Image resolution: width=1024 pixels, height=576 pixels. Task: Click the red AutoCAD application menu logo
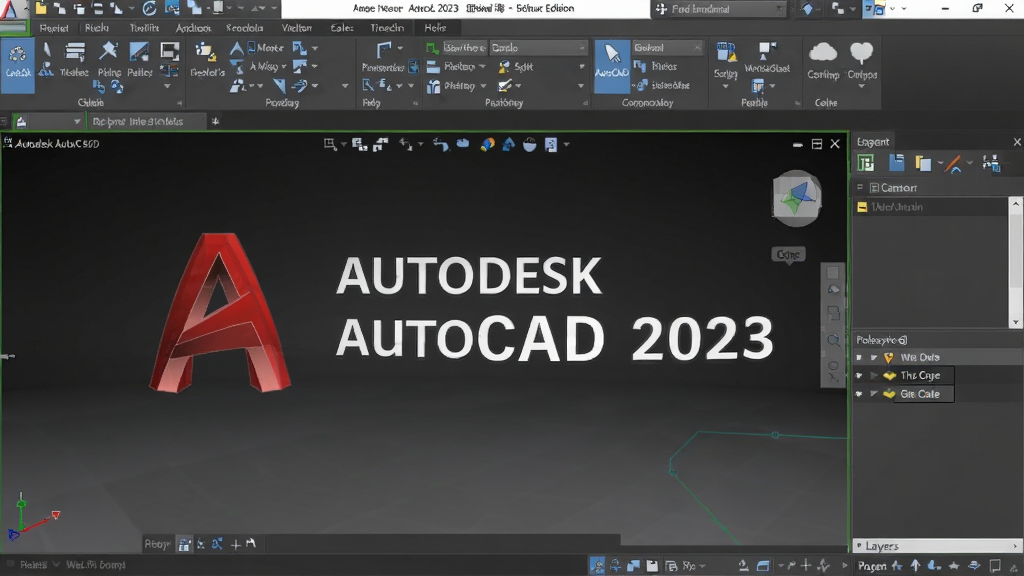pyautogui.click(x=8, y=9)
